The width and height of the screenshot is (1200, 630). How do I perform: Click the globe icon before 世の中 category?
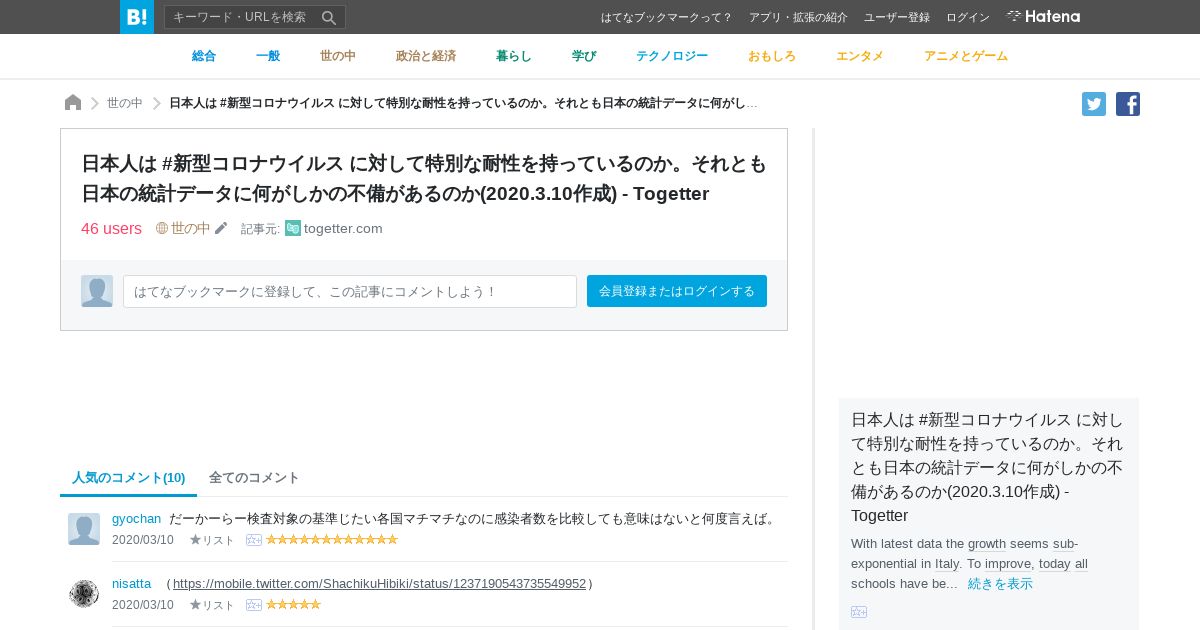[162, 228]
